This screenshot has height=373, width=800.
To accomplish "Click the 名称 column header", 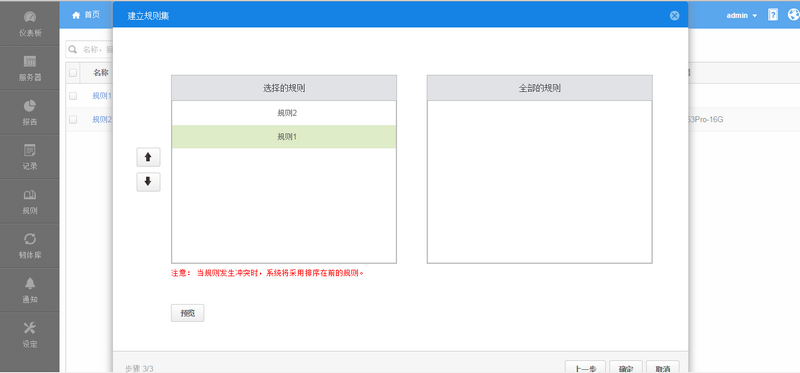I will click(101, 72).
